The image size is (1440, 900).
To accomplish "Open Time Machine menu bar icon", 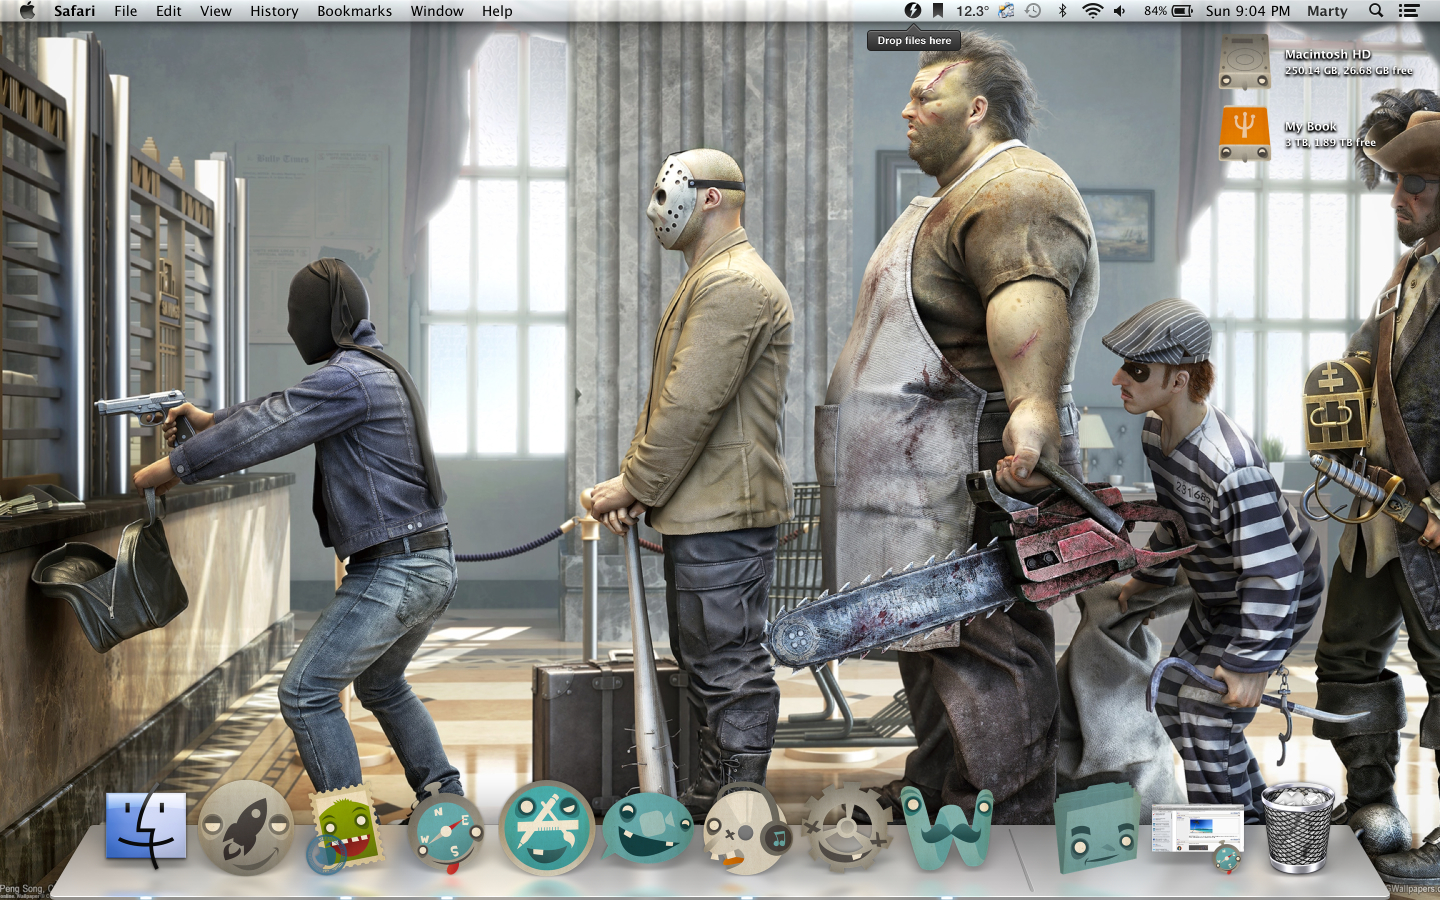I will coord(1033,11).
